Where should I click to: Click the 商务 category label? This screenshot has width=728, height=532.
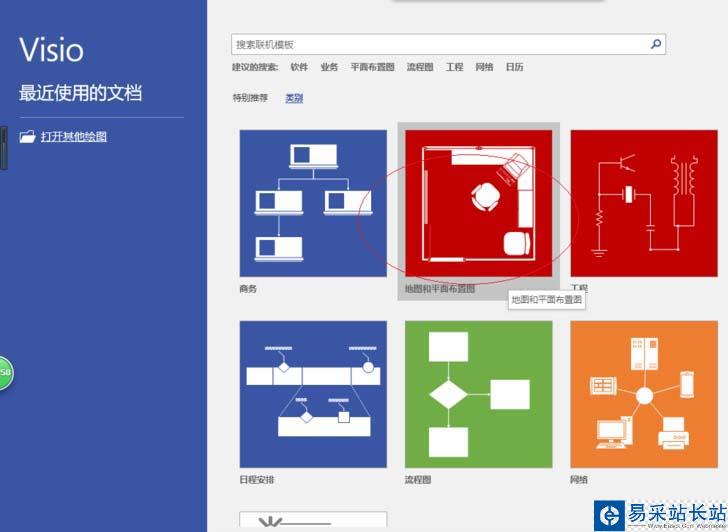(248, 289)
